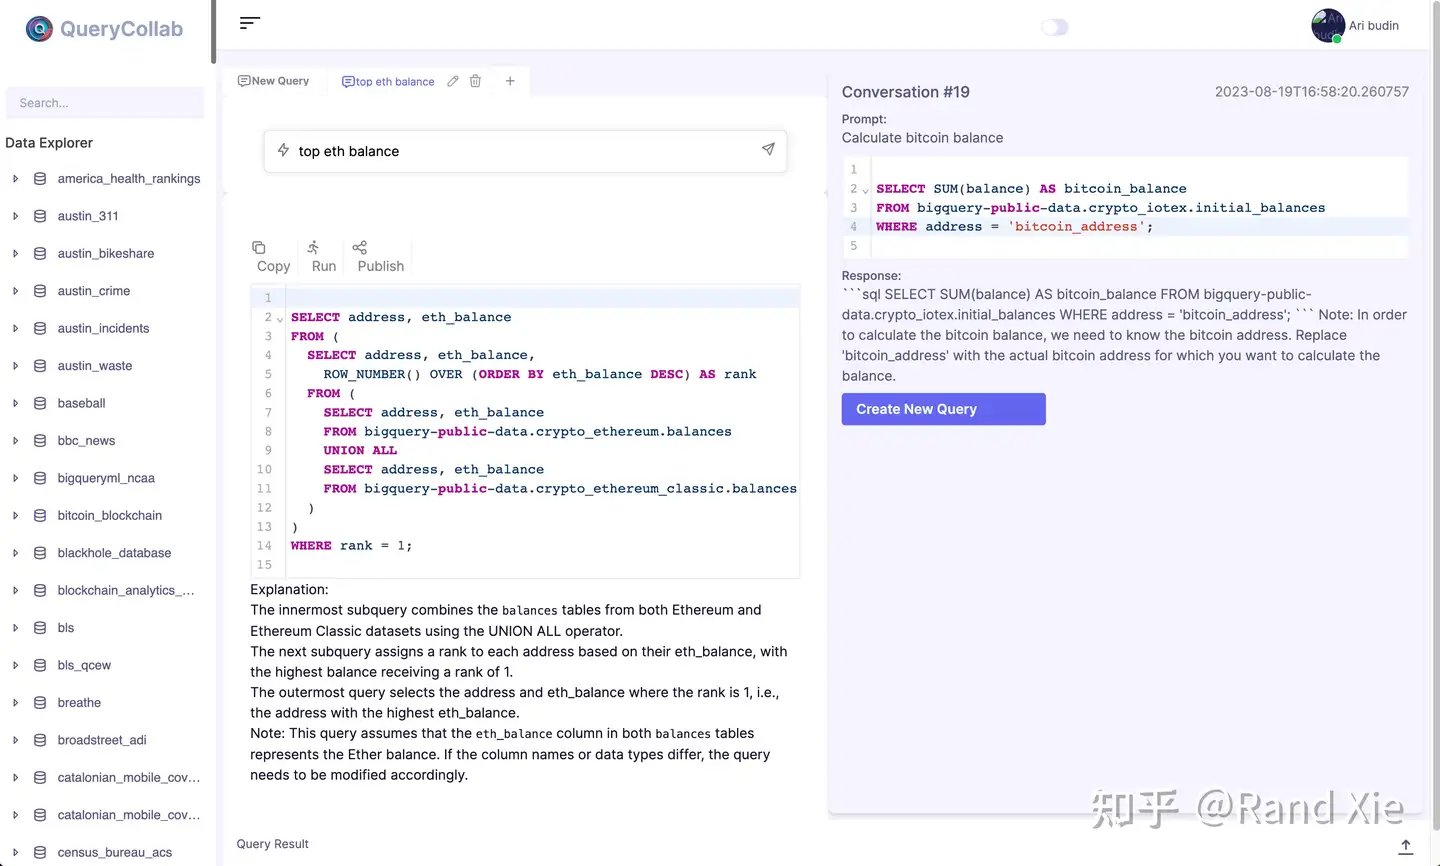Image resolution: width=1440 pixels, height=866 pixels.
Task: Fold the bitcoin query code at line 2
Action: point(865,190)
